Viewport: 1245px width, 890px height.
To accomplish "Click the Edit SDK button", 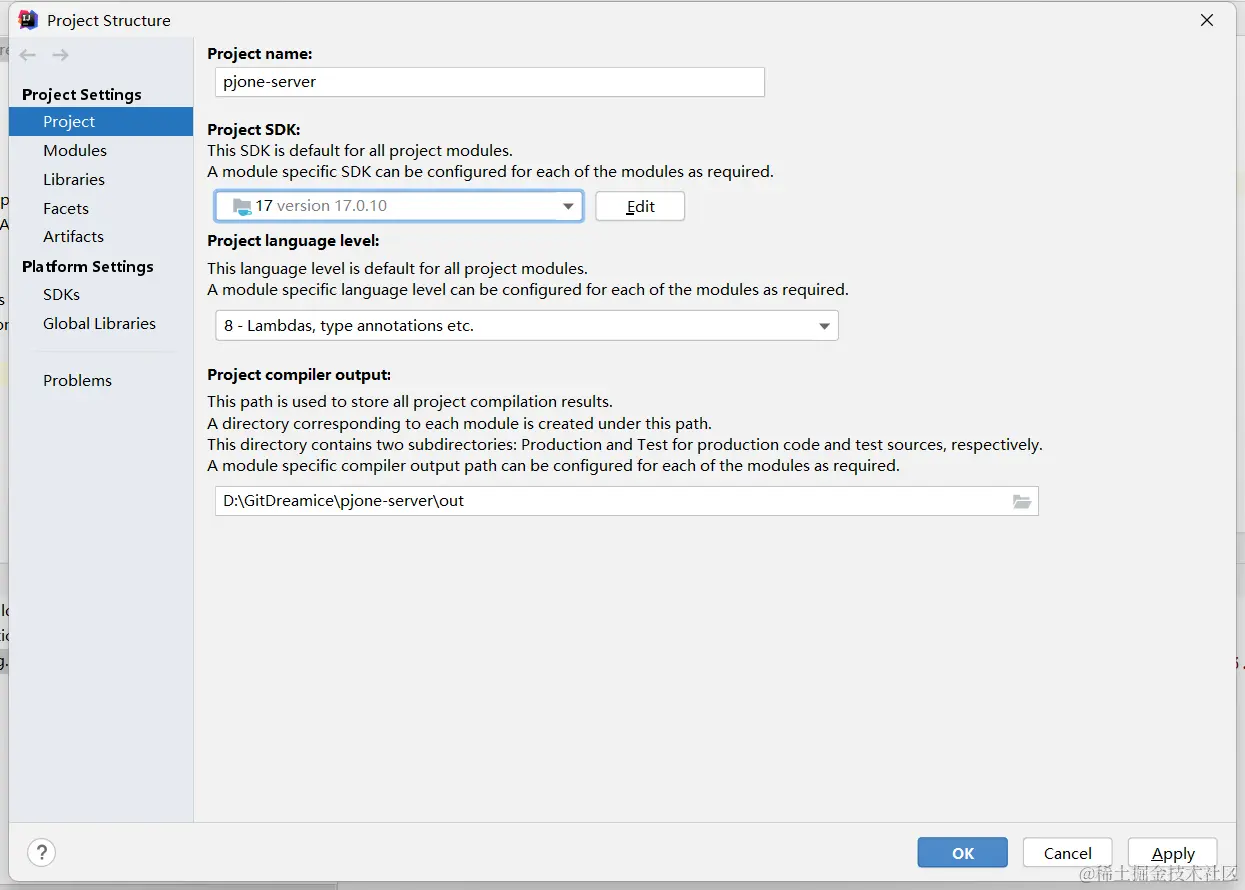I will [x=640, y=206].
